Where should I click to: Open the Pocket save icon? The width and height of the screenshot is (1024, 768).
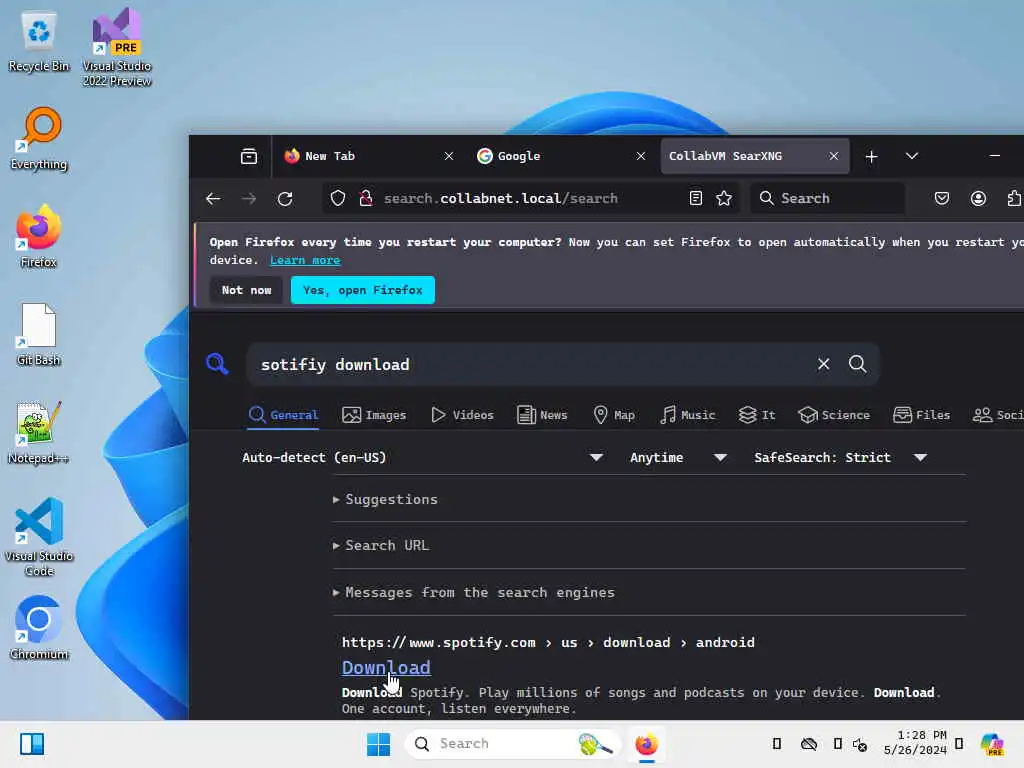coord(942,199)
